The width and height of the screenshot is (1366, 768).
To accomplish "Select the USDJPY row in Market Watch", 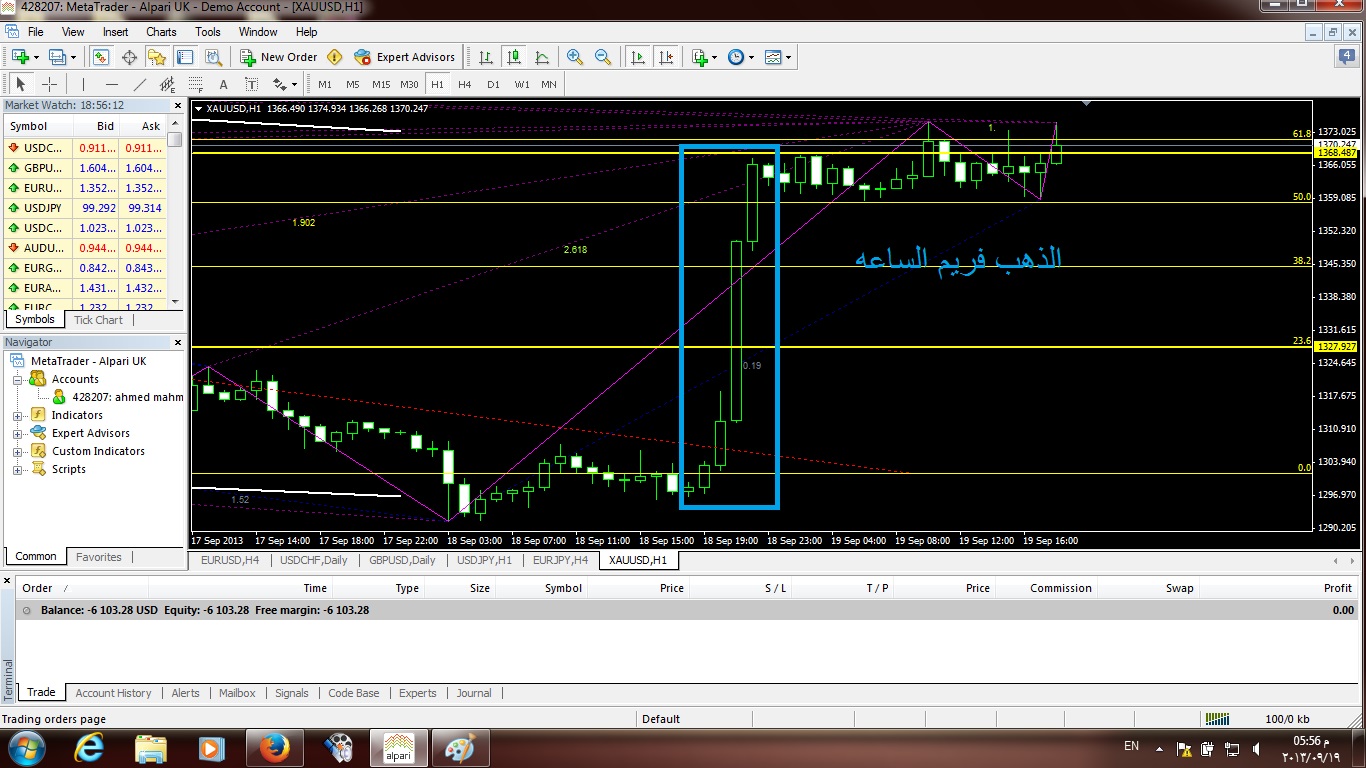I will click(84, 208).
